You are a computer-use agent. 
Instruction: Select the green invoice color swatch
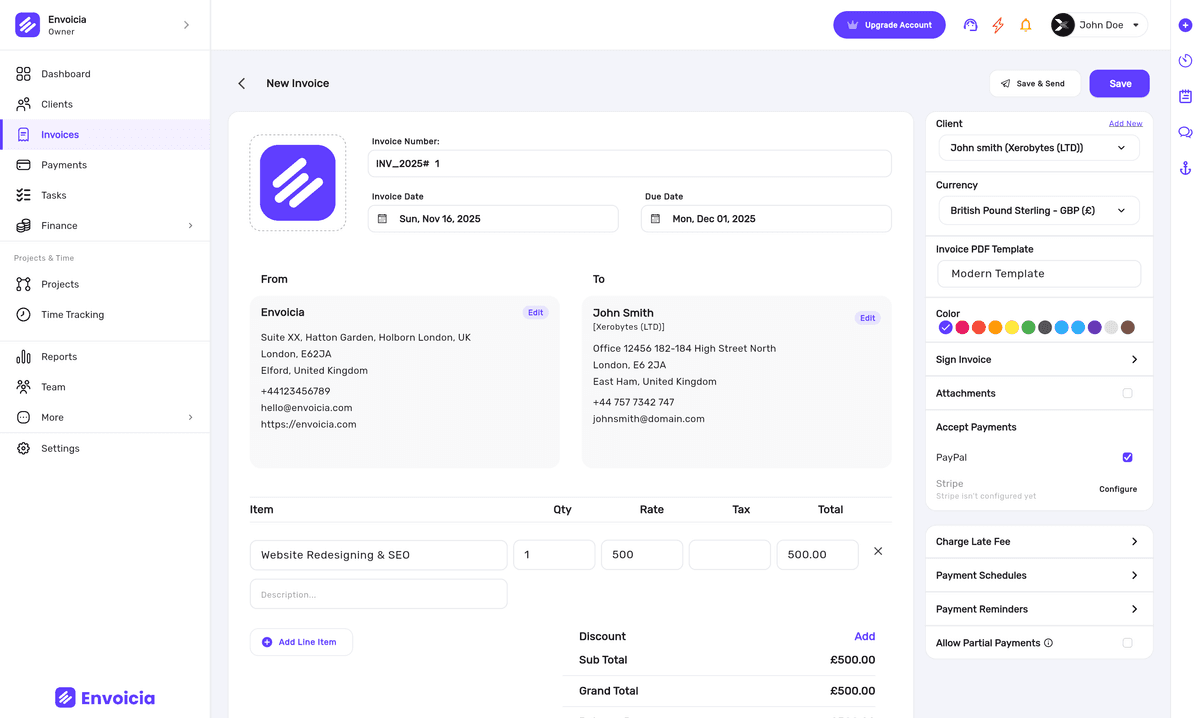(1028, 327)
